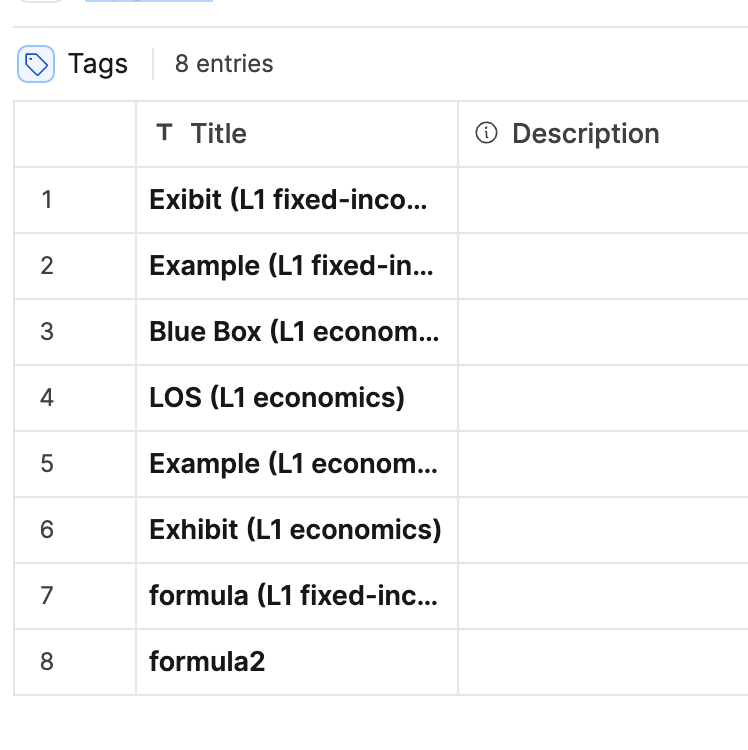
Task: Click the blue Tags icon
Action: click(x=36, y=64)
